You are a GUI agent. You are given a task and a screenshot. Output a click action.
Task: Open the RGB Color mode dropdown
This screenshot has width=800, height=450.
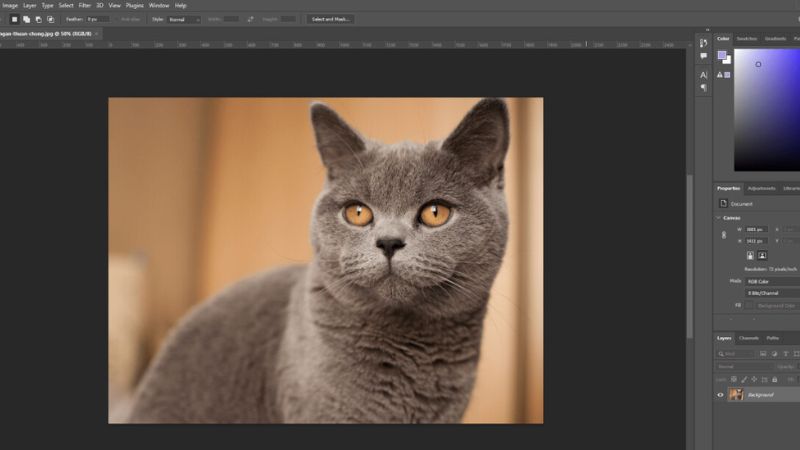pos(772,282)
